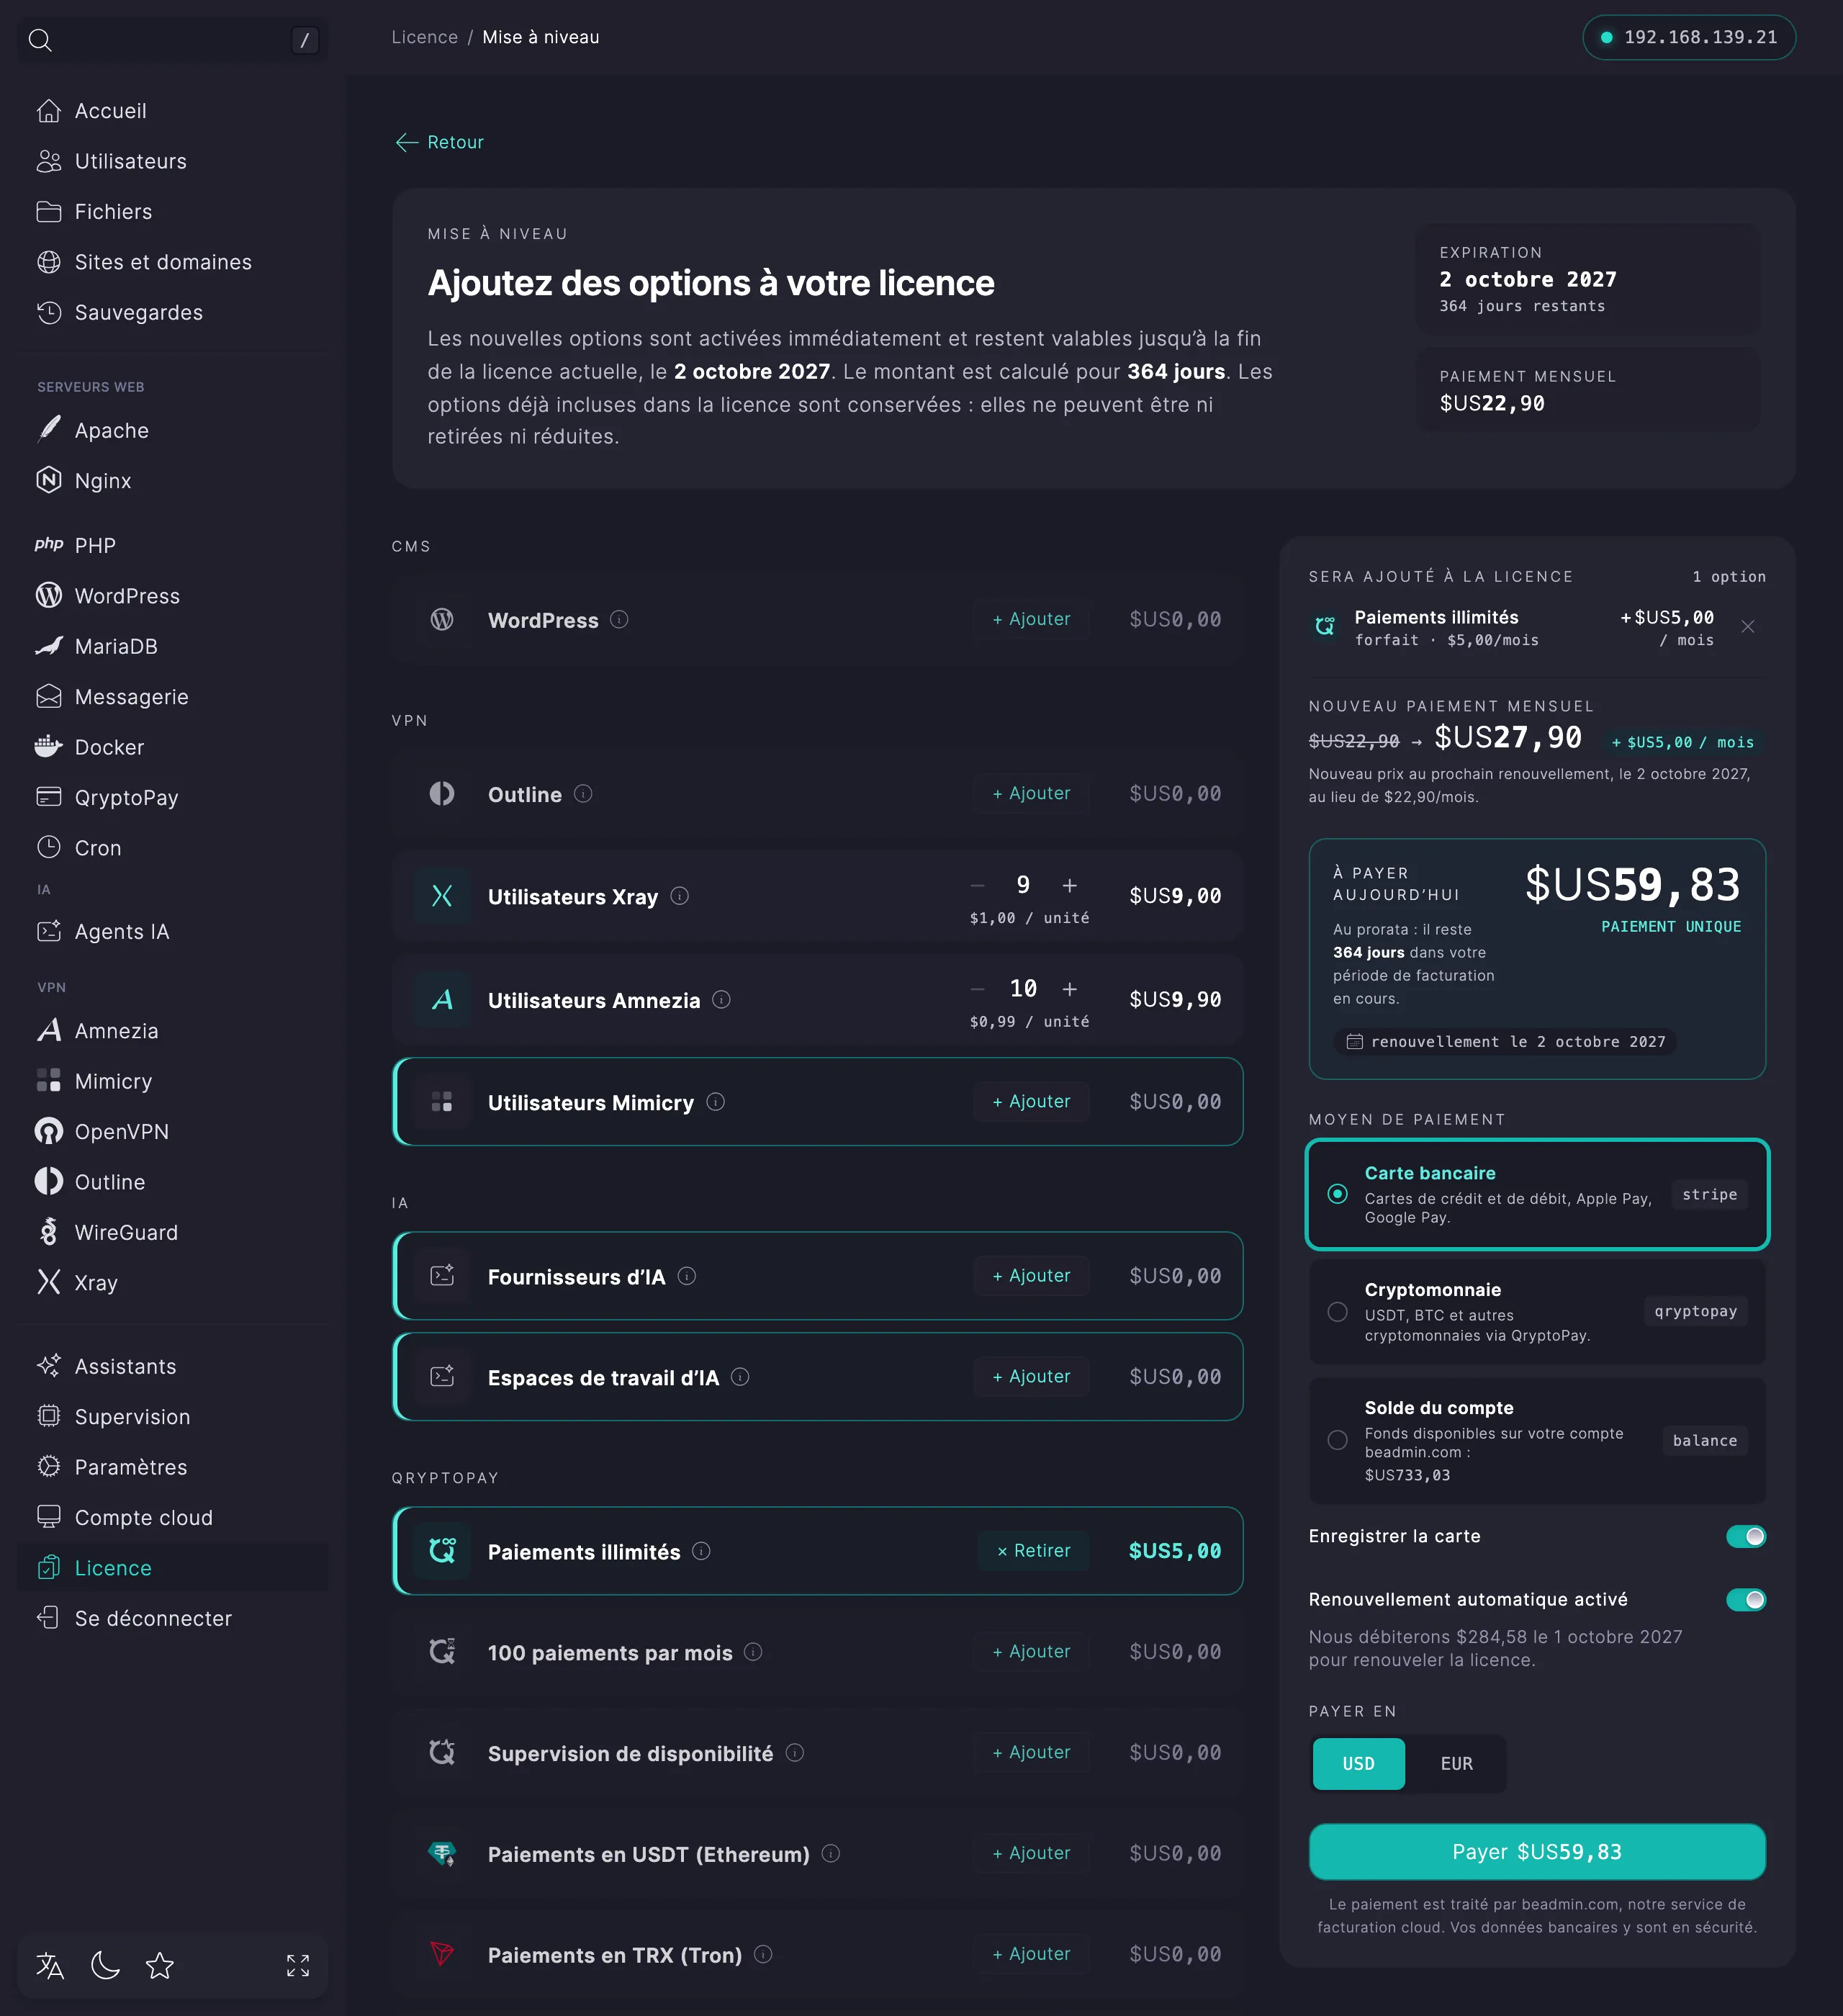Show info for Paiements illimités

(701, 1551)
